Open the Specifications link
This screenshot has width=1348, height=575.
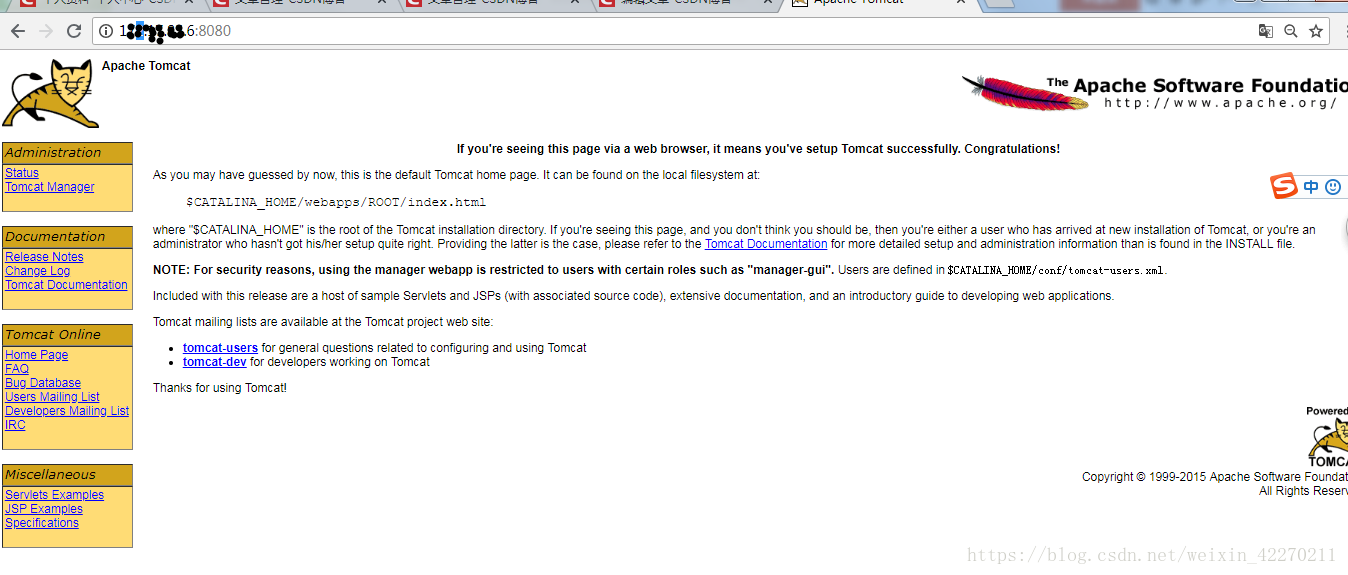(42, 523)
